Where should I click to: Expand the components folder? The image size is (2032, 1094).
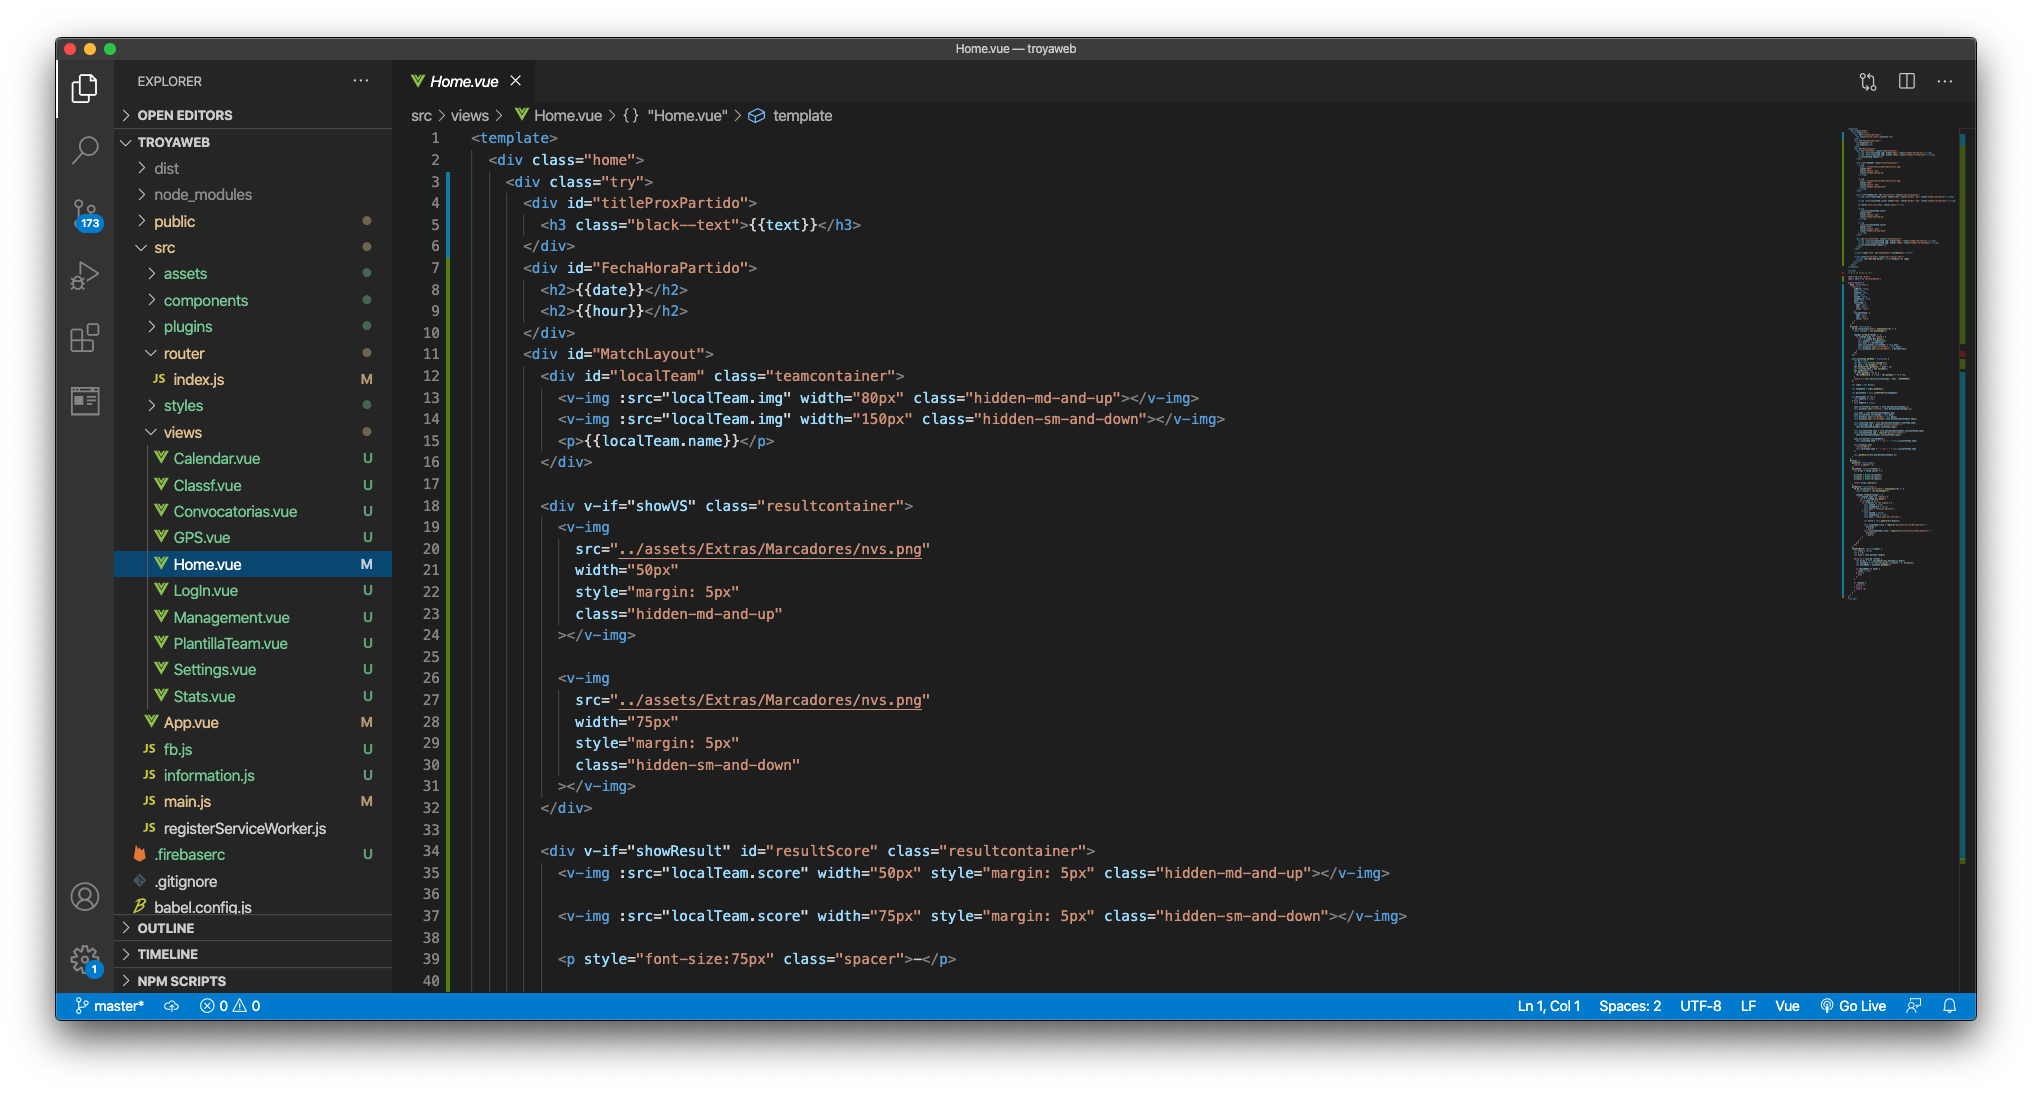[205, 300]
